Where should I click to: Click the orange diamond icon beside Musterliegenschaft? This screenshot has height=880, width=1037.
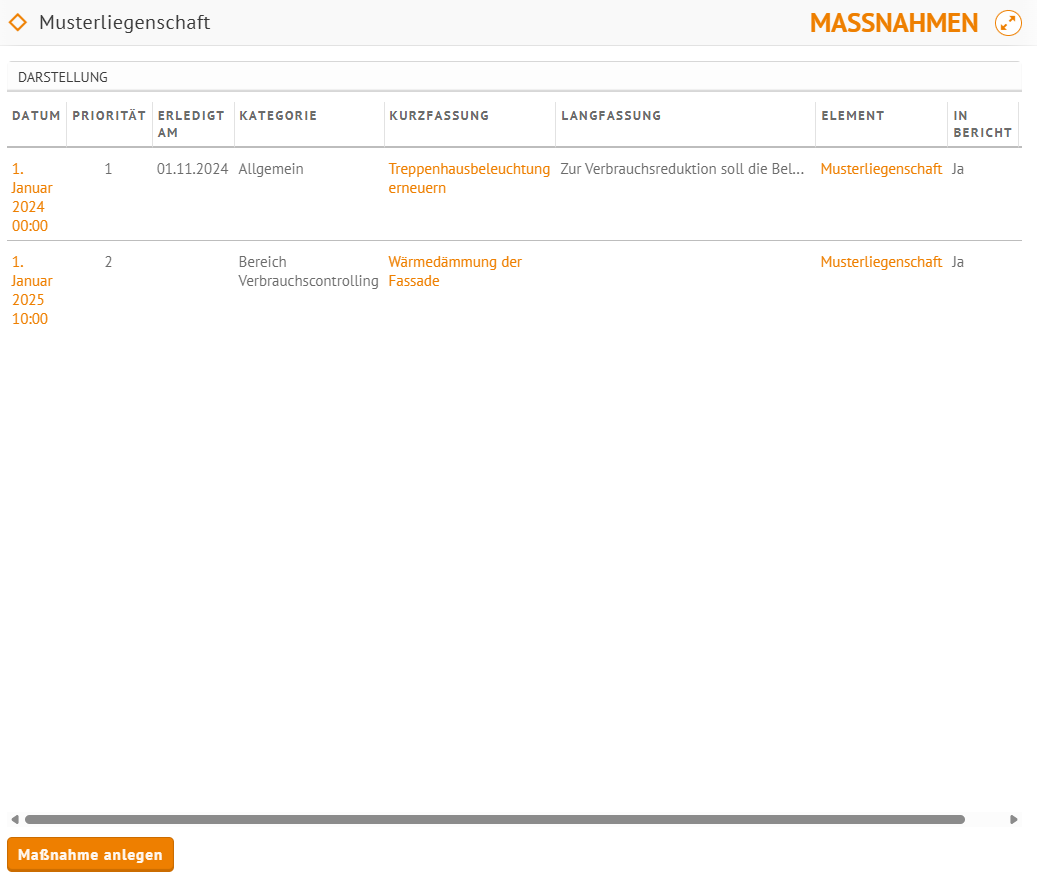click(x=18, y=22)
